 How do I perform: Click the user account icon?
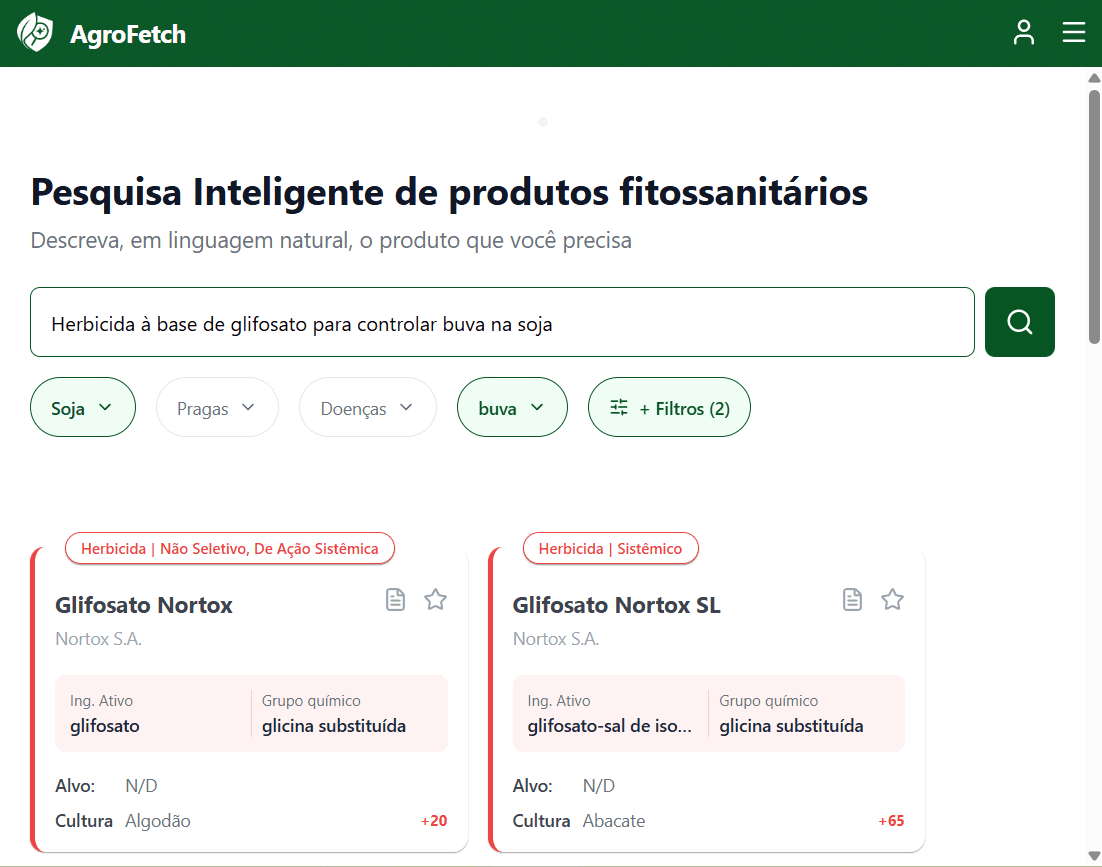1023,32
